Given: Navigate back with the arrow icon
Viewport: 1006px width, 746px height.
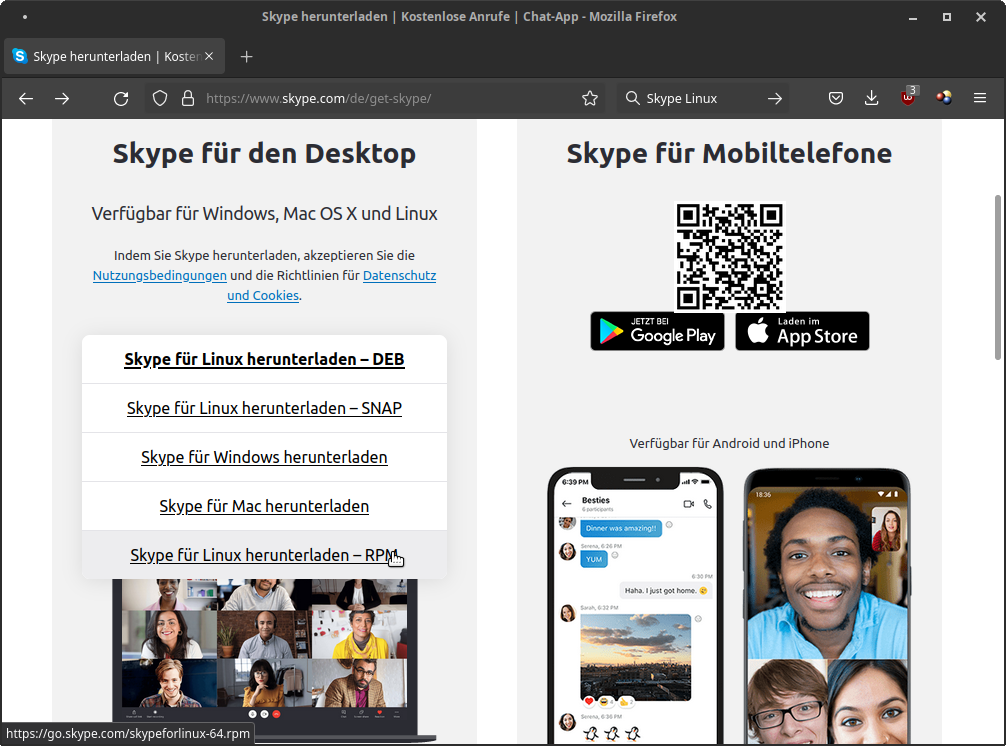Looking at the screenshot, I should point(26,98).
